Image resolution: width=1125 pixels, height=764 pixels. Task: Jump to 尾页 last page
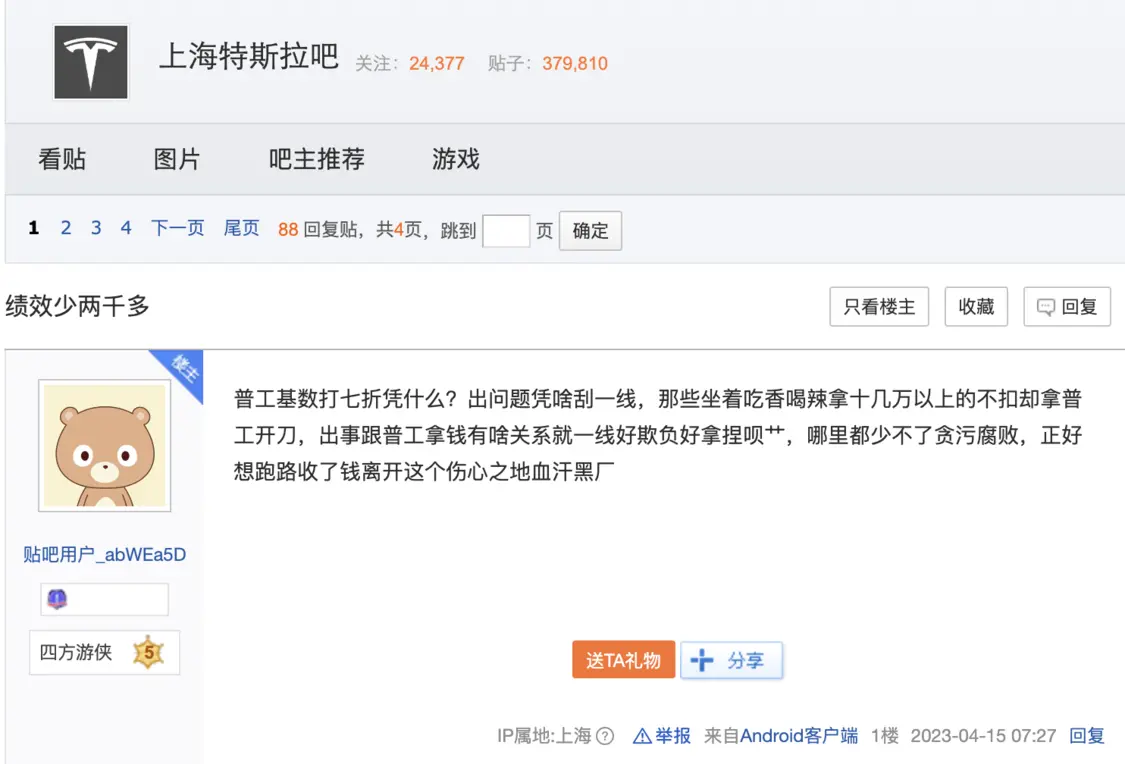click(x=241, y=228)
